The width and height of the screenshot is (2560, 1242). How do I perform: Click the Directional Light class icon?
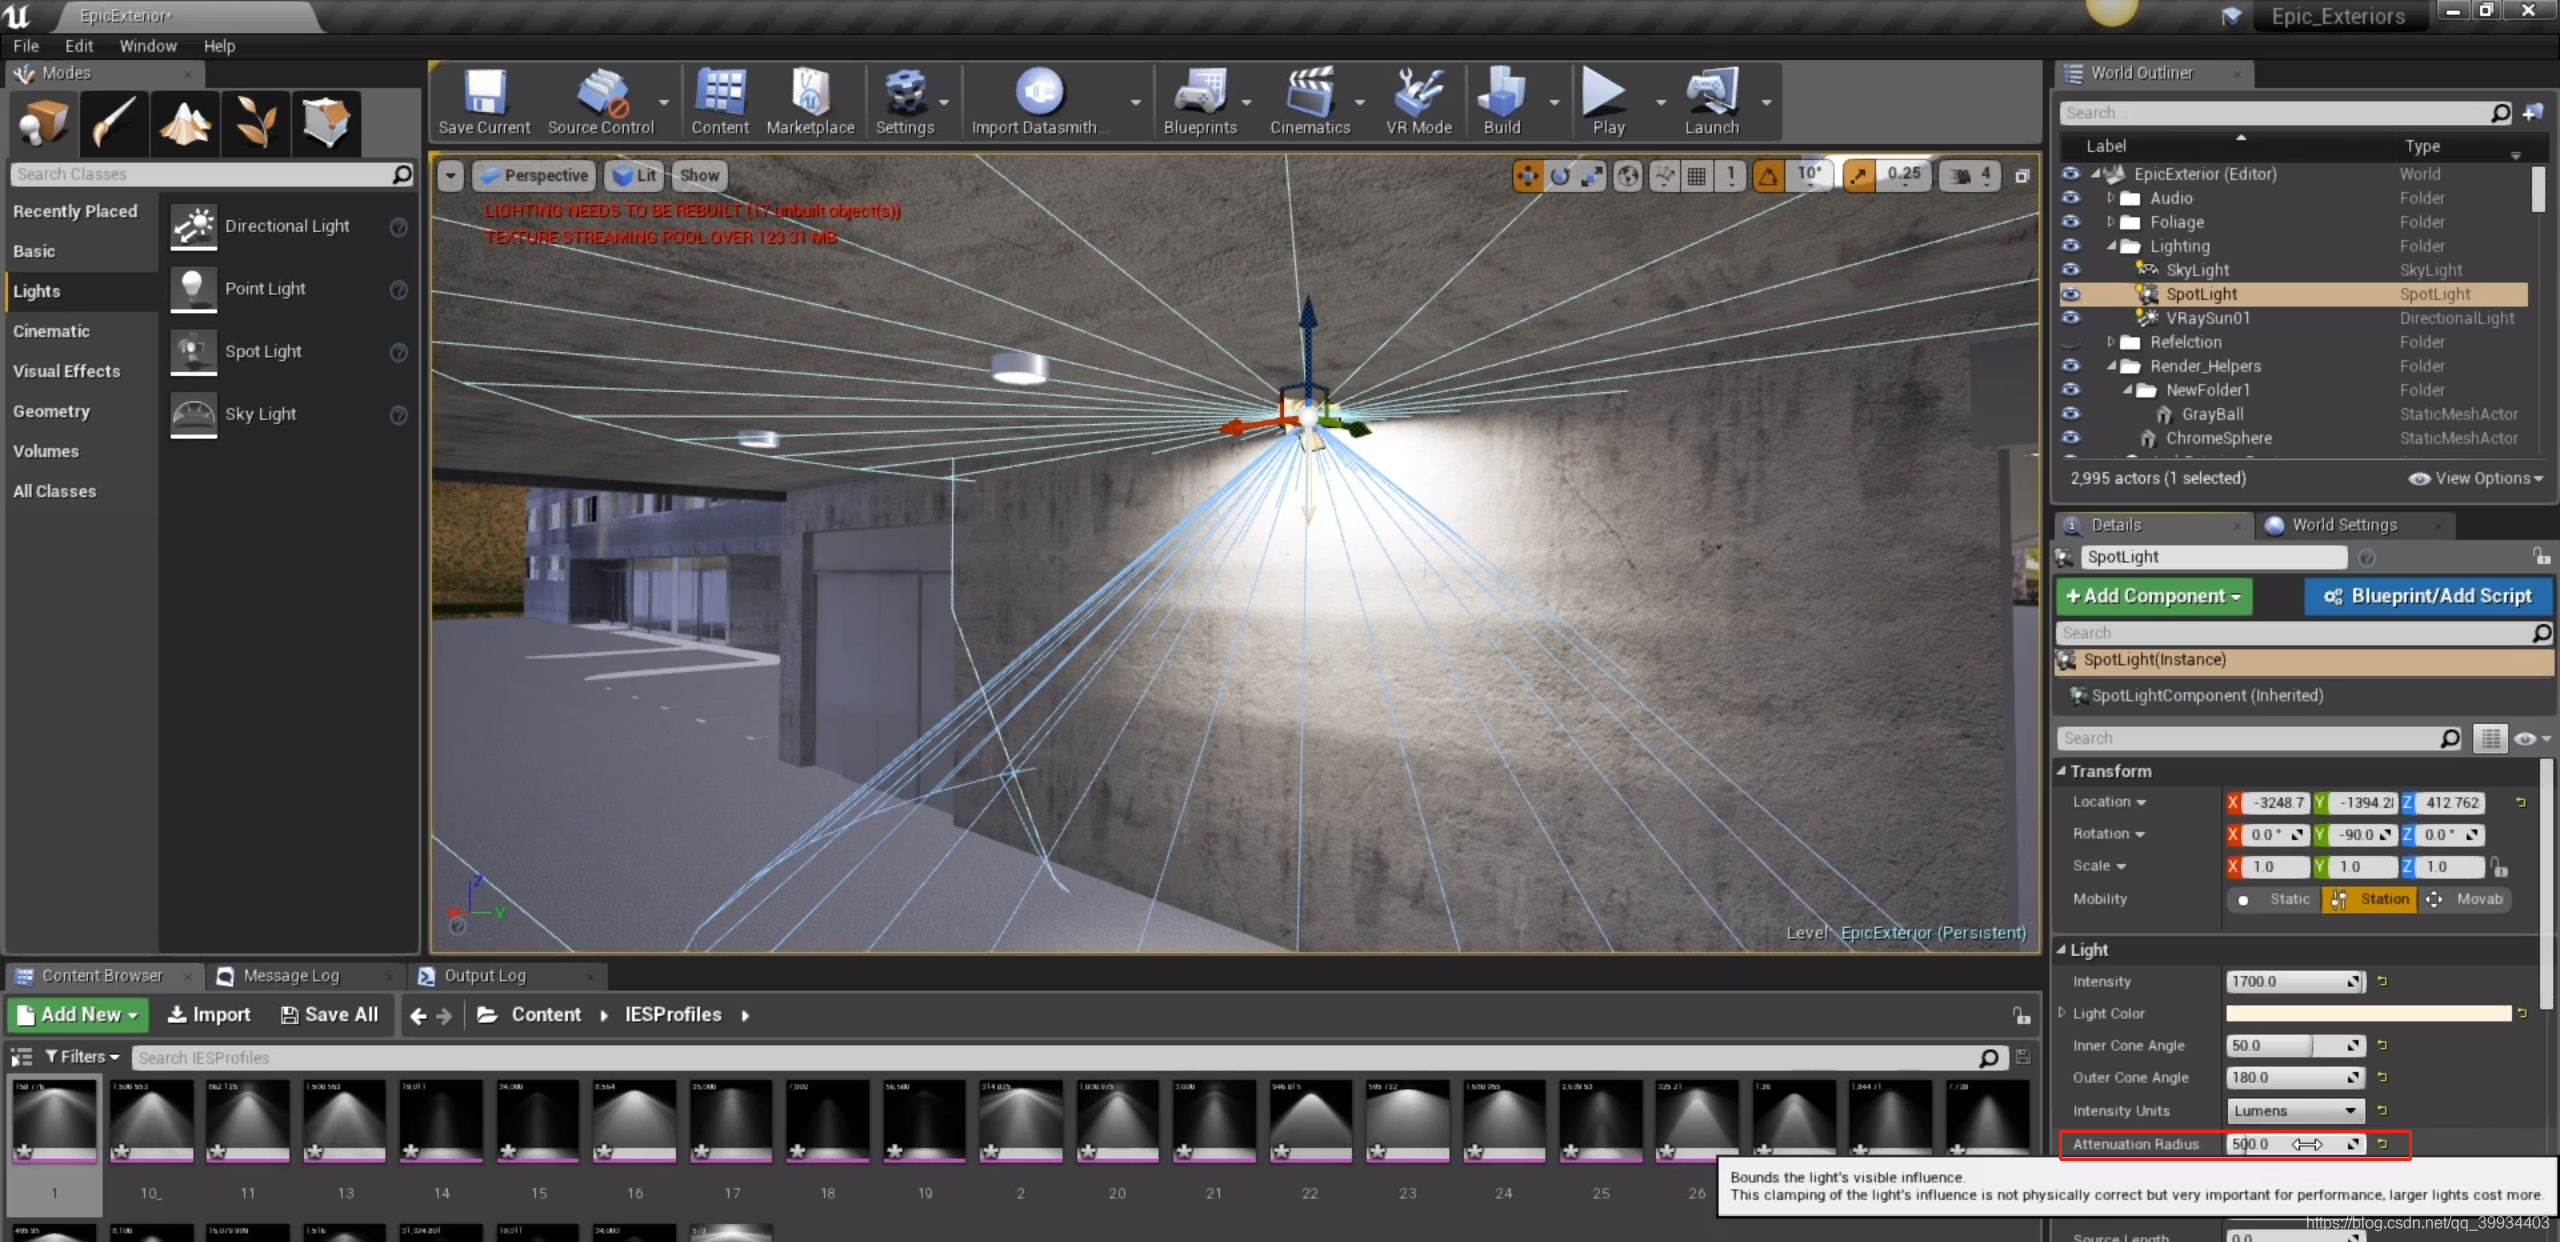tap(194, 226)
